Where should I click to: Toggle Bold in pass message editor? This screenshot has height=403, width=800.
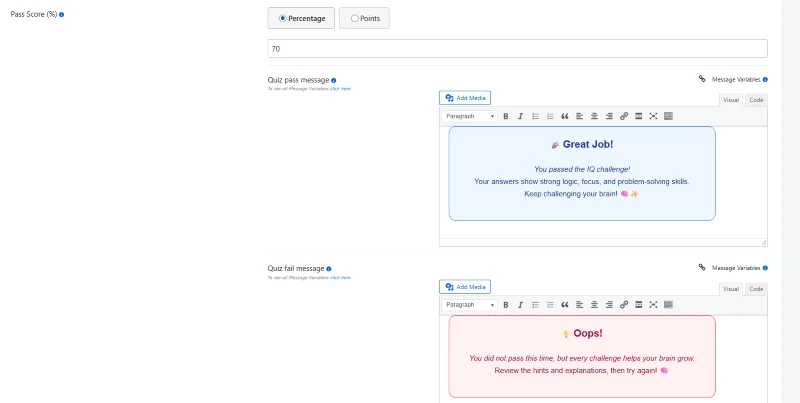pyautogui.click(x=506, y=116)
